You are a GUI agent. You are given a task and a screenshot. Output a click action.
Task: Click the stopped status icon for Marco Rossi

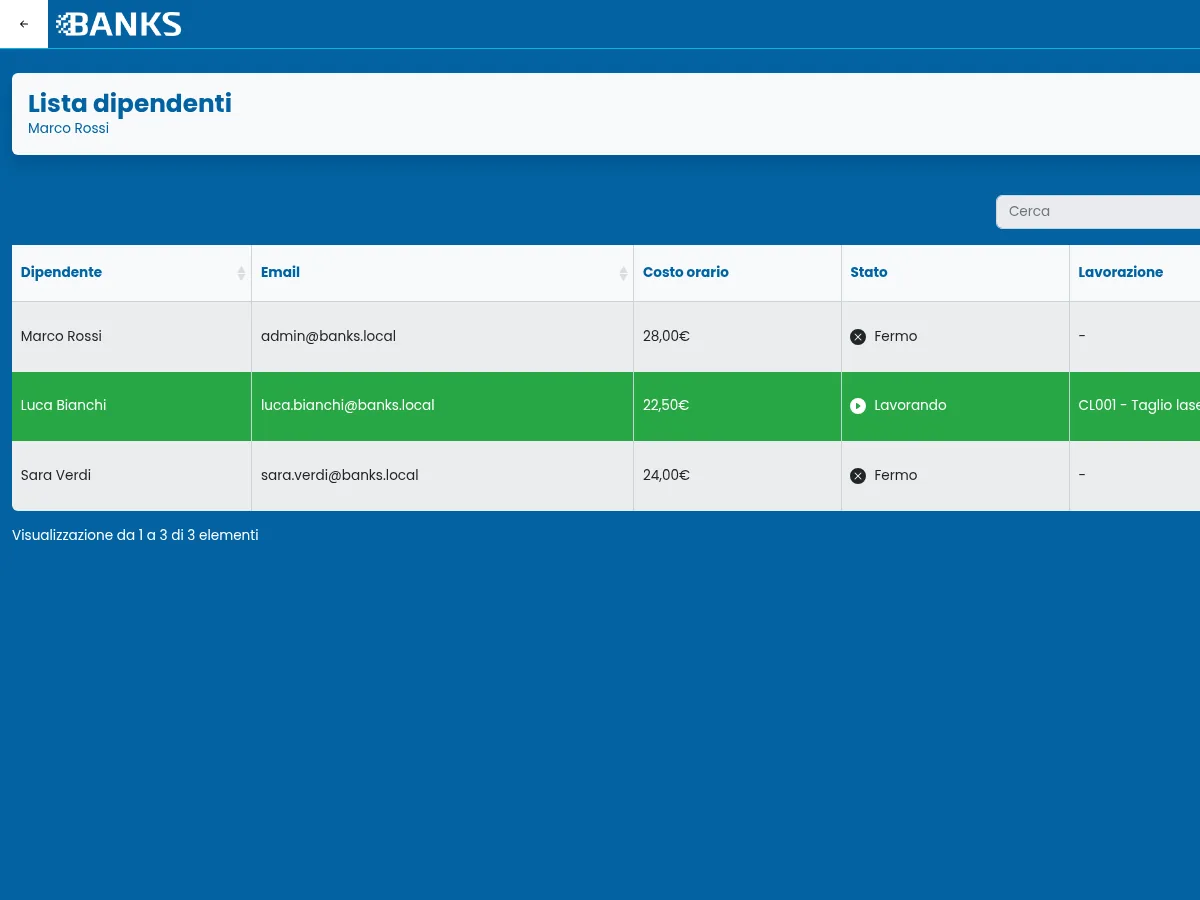pos(858,337)
